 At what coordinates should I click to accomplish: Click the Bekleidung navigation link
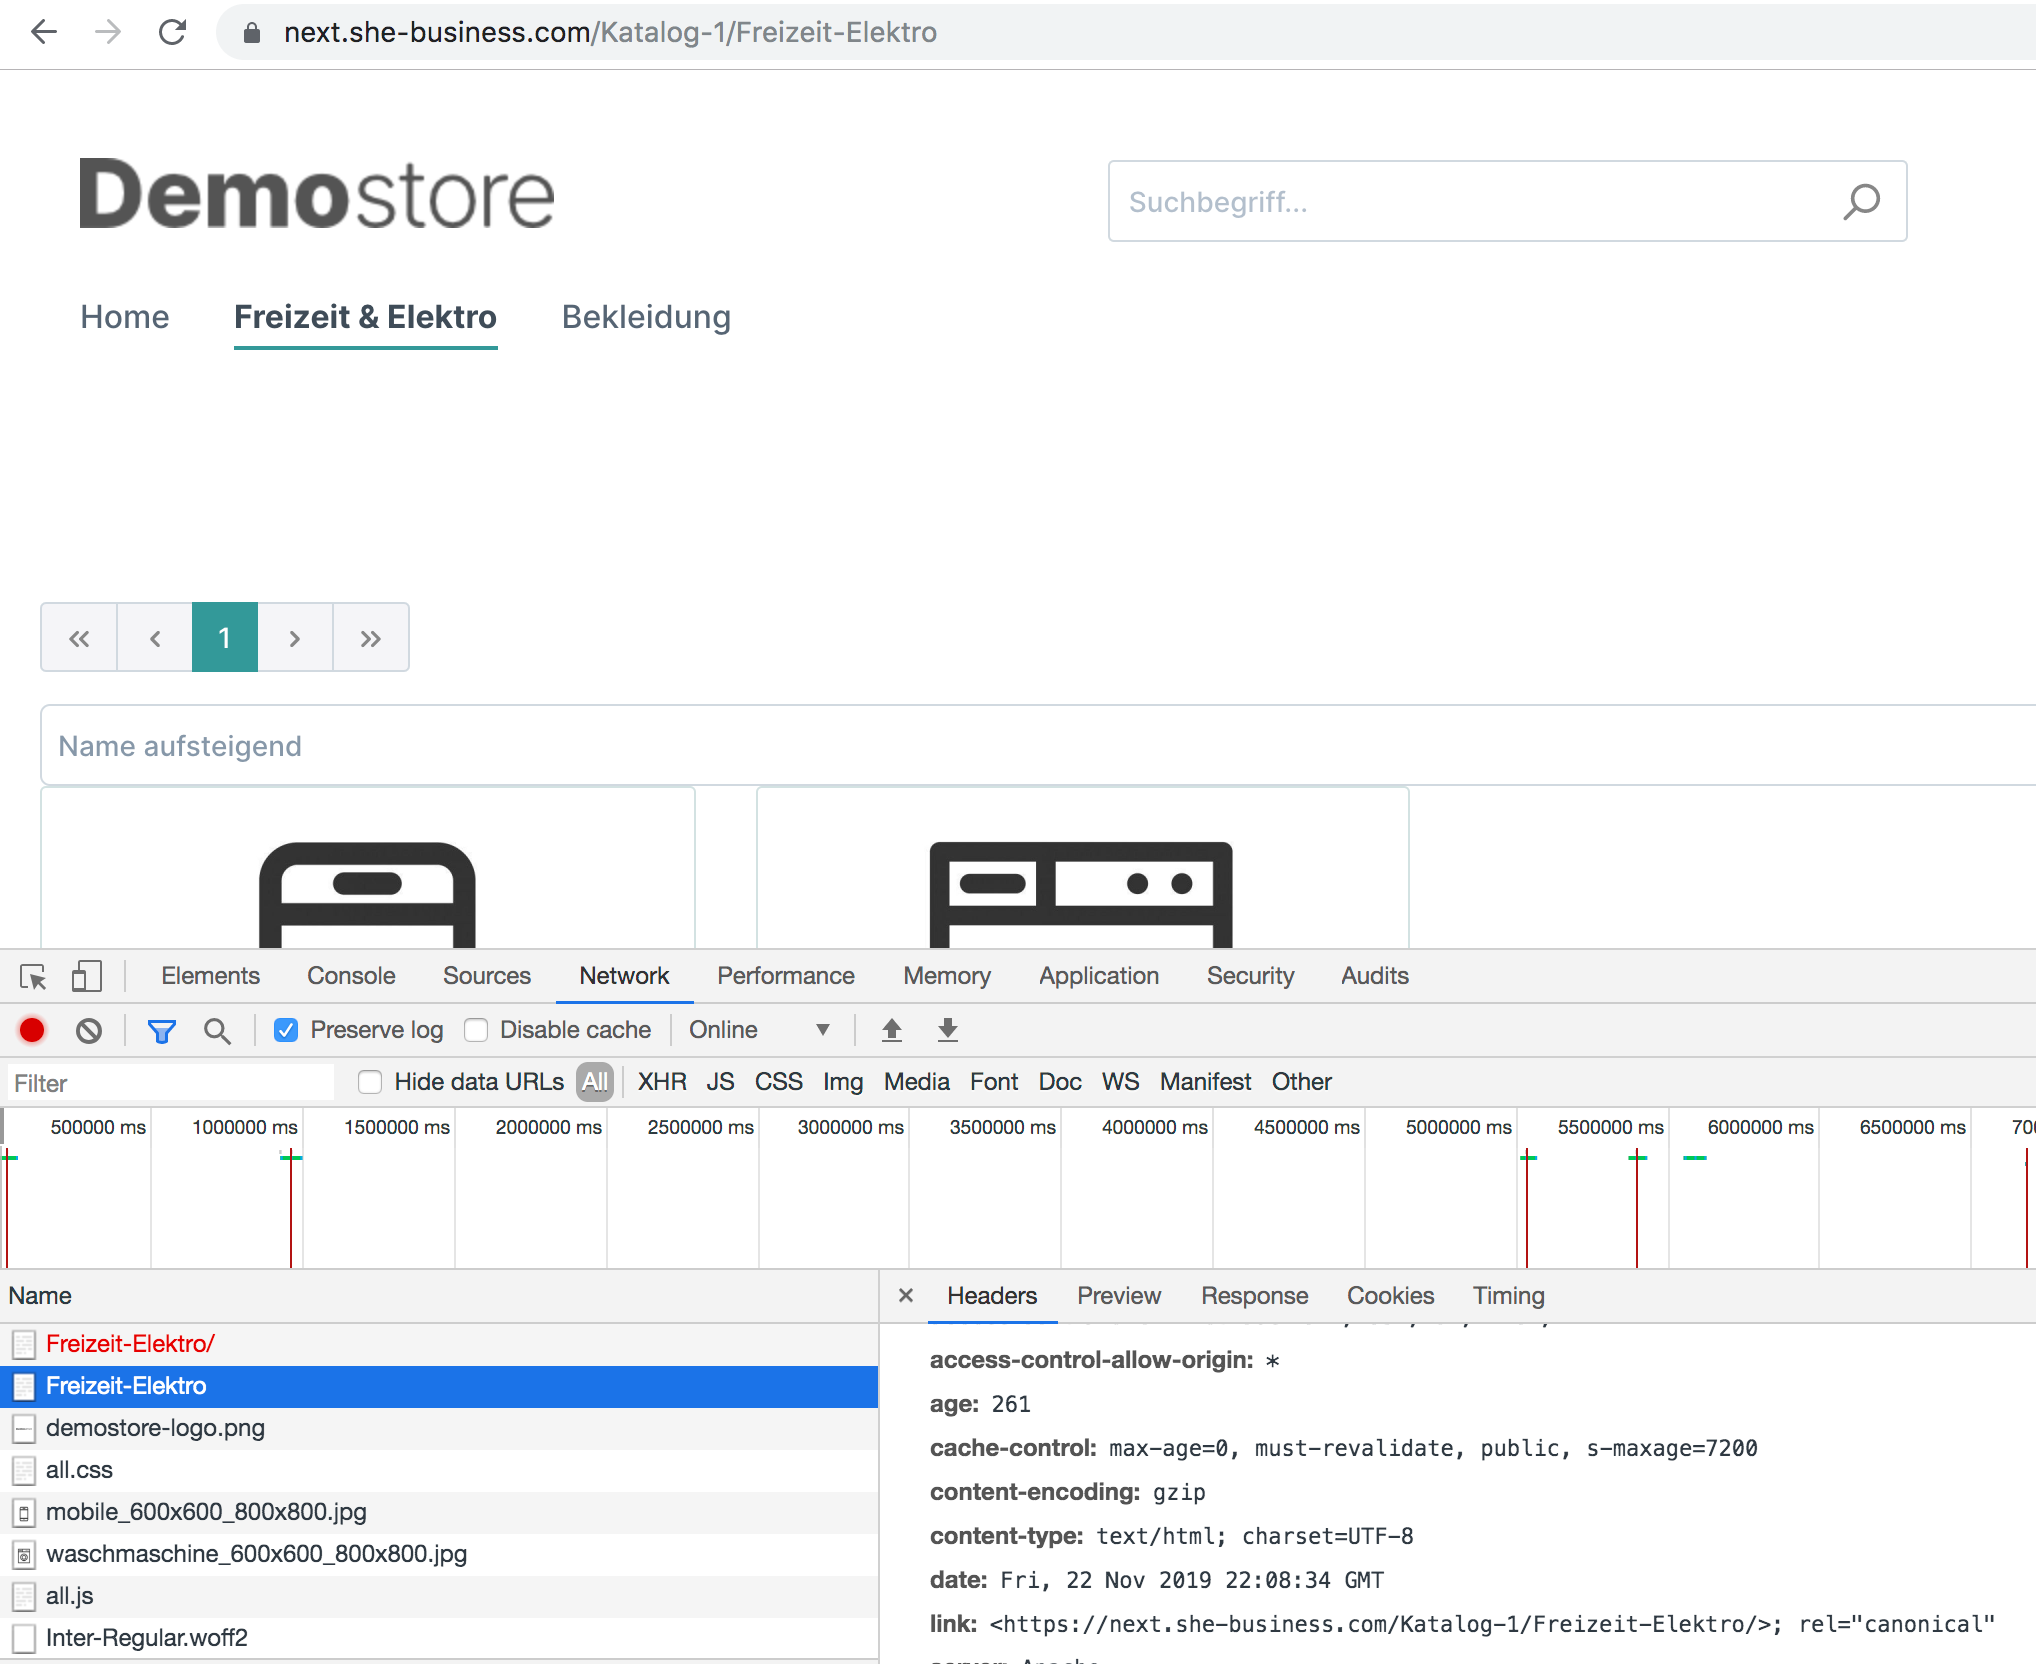click(646, 317)
